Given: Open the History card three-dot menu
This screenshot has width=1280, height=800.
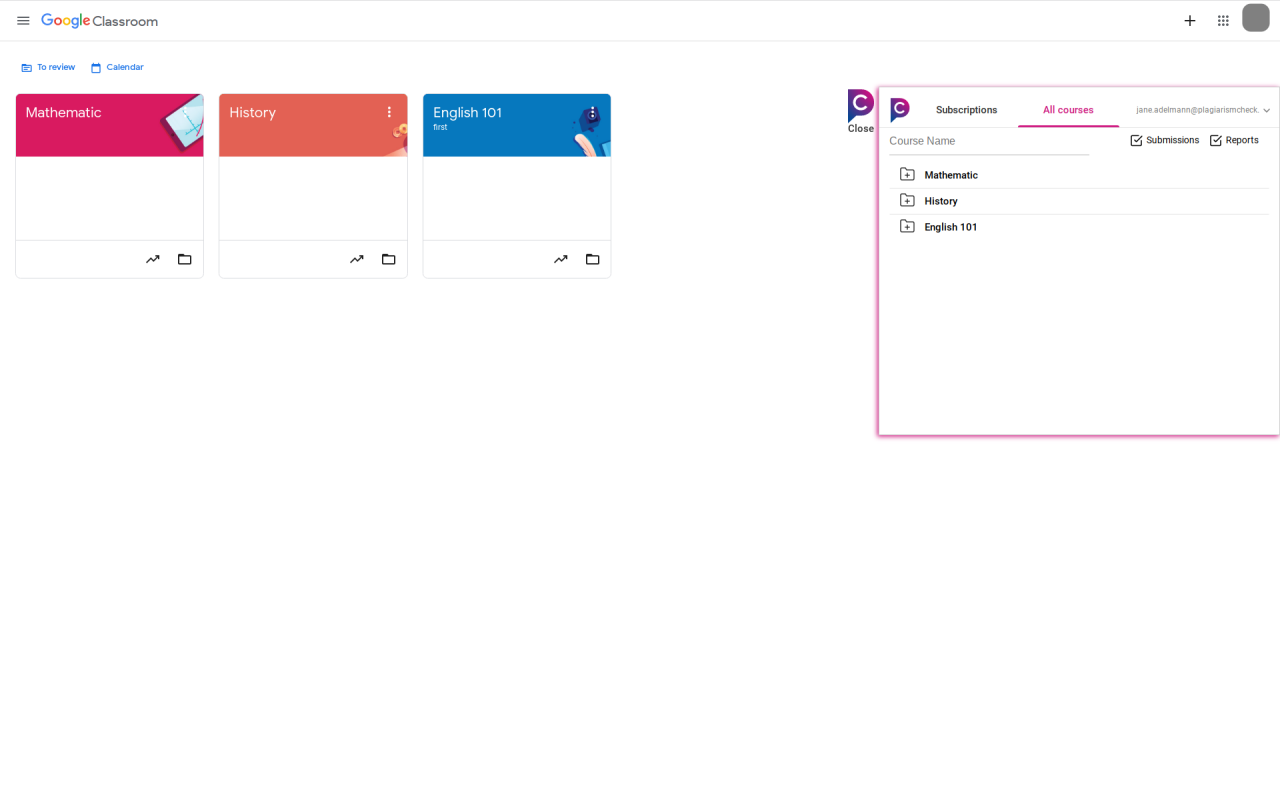Looking at the screenshot, I should click(390, 112).
